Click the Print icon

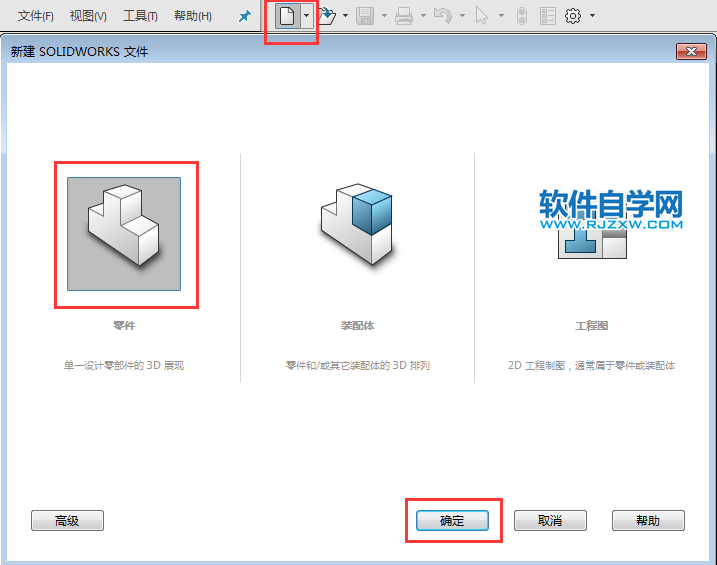click(x=404, y=16)
